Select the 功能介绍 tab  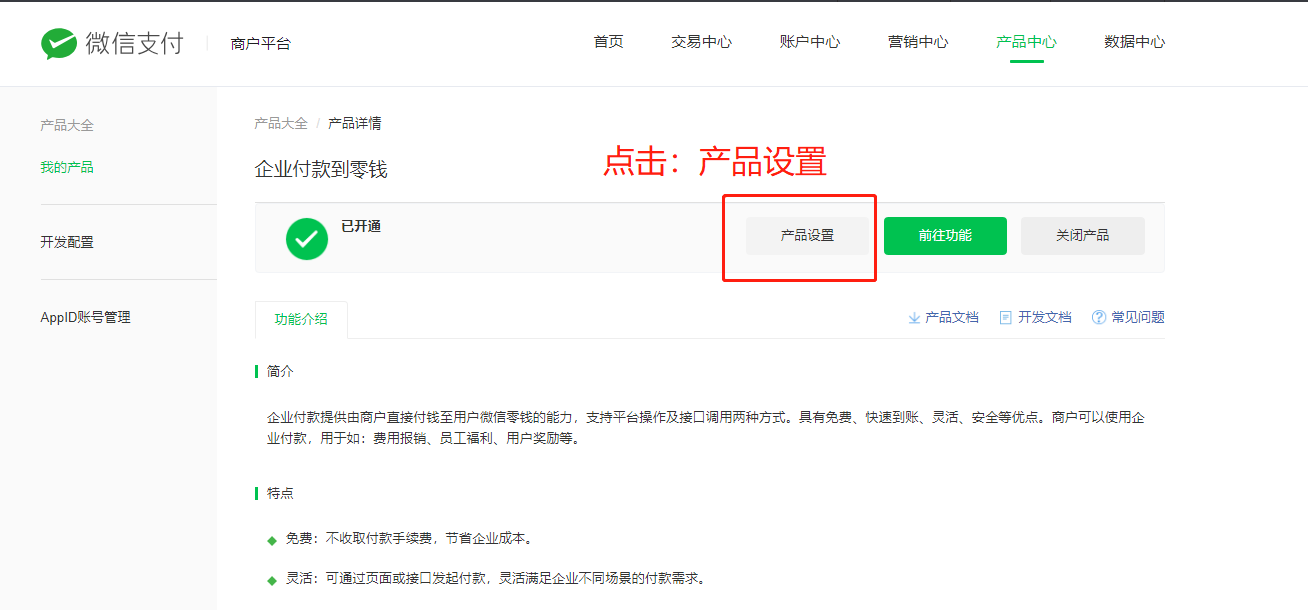[301, 320]
